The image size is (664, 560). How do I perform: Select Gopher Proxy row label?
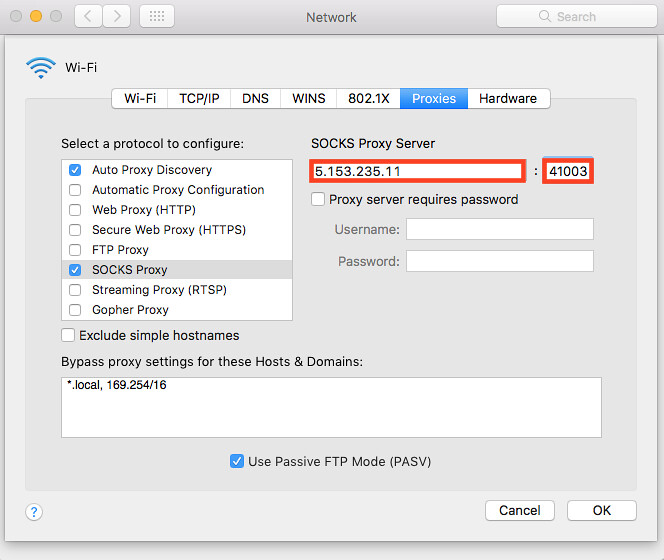tap(130, 310)
